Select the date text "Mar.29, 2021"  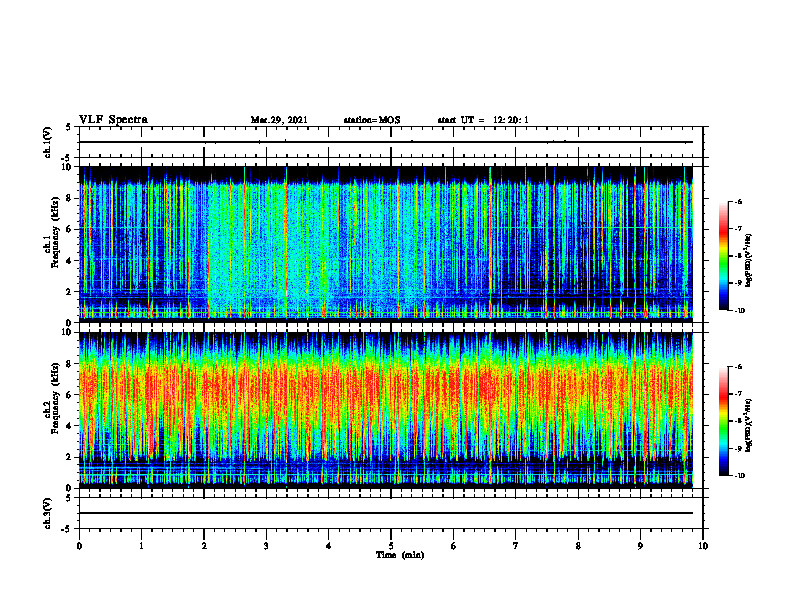[x=279, y=120]
